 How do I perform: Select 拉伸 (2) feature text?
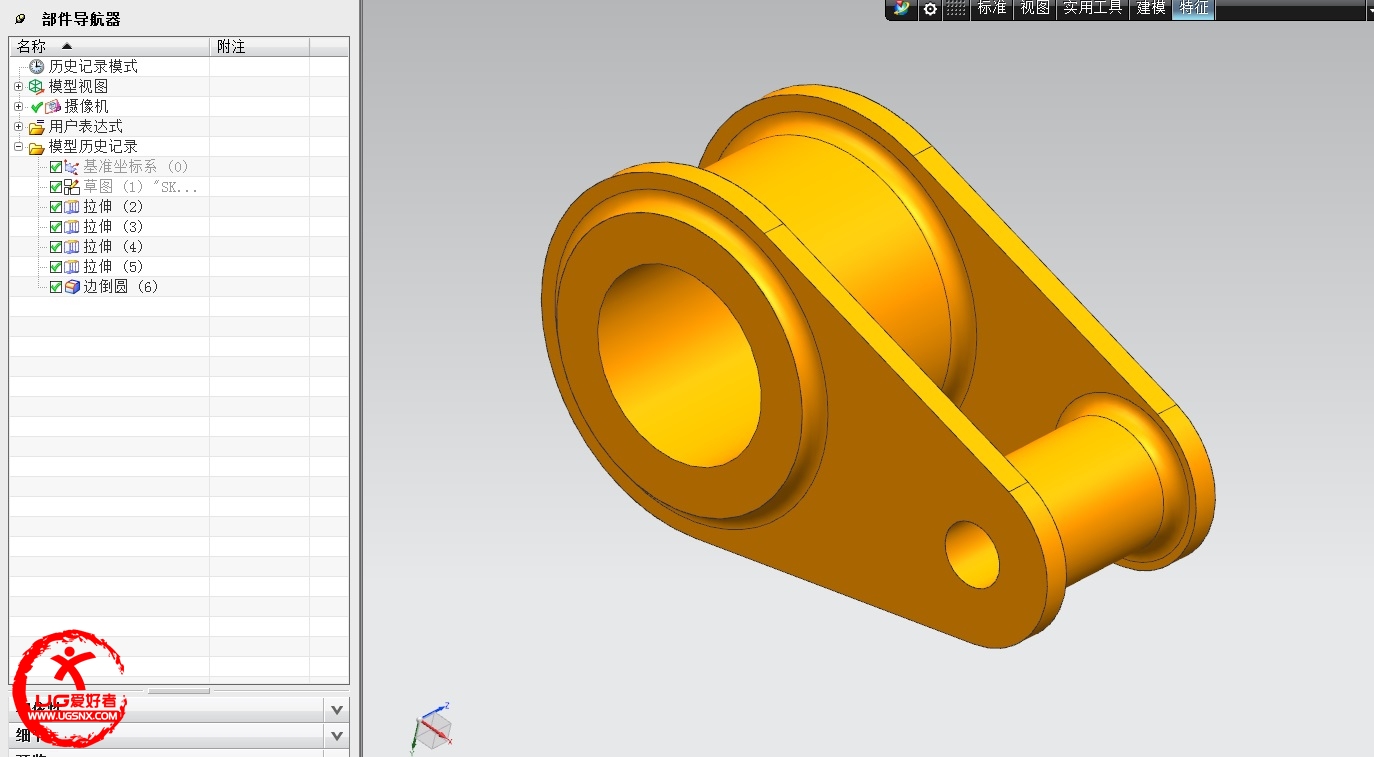click(x=113, y=207)
